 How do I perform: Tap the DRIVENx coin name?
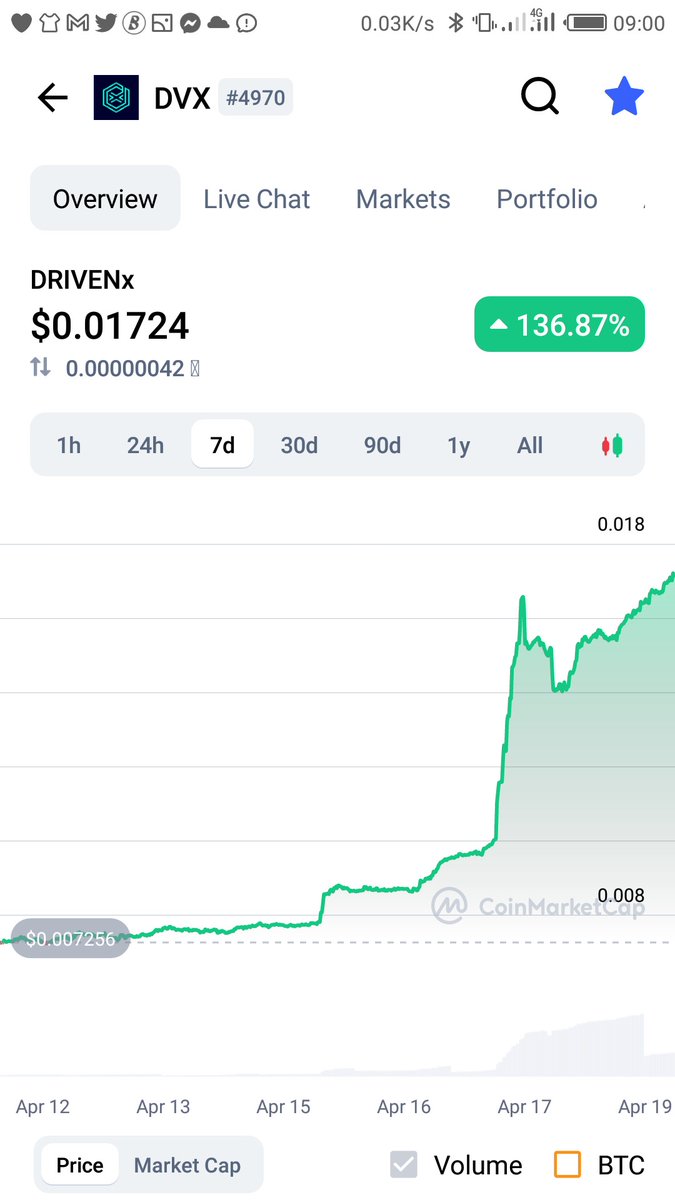pos(82,280)
